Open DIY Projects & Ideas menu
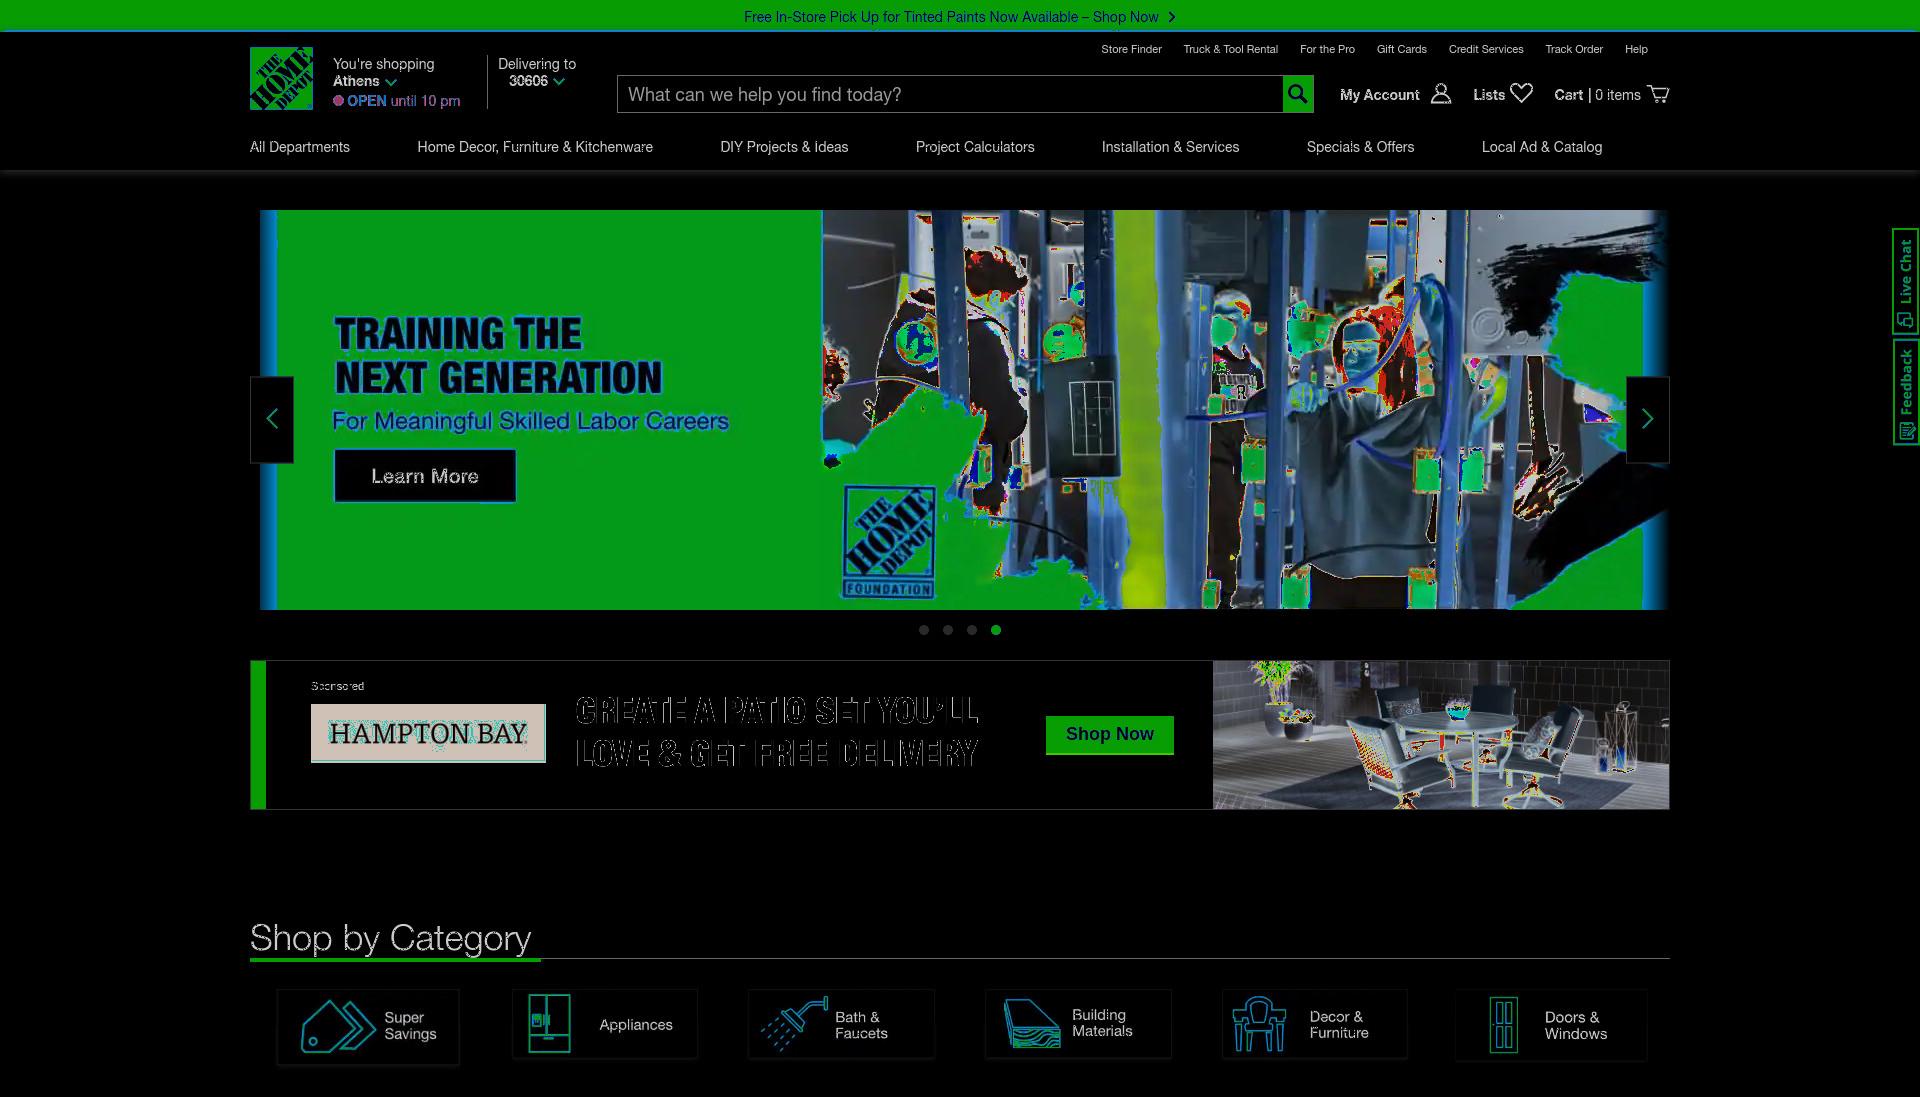Viewport: 1920px width, 1097px height. click(784, 147)
